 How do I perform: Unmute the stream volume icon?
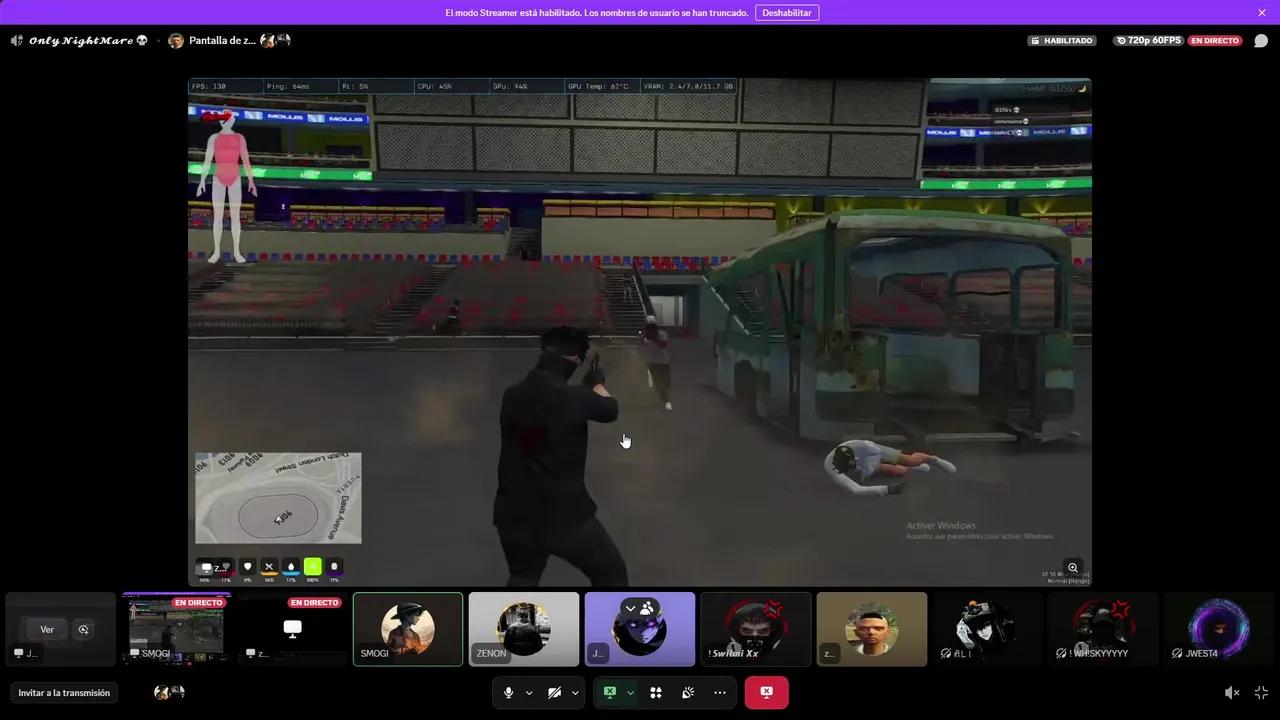(1232, 693)
